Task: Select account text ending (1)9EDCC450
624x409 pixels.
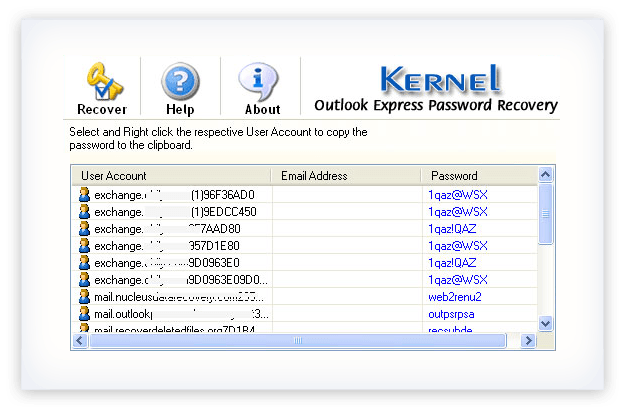Action: click(x=175, y=212)
